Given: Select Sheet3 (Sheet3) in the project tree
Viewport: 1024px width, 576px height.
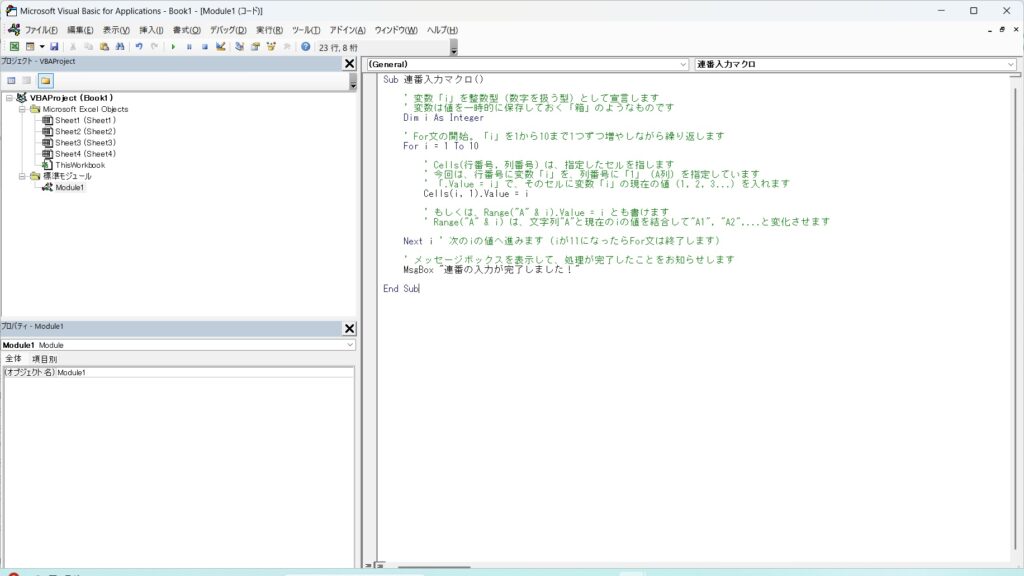Looking at the screenshot, I should pos(85,143).
